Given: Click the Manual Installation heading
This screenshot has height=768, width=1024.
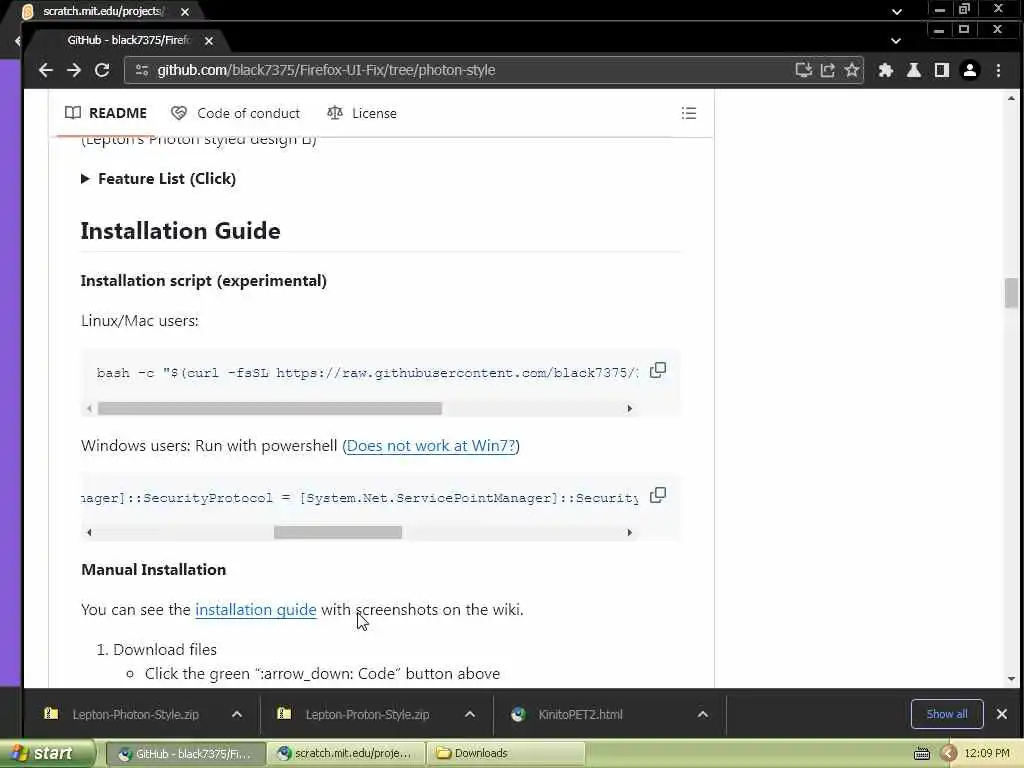Looking at the screenshot, I should point(153,569).
